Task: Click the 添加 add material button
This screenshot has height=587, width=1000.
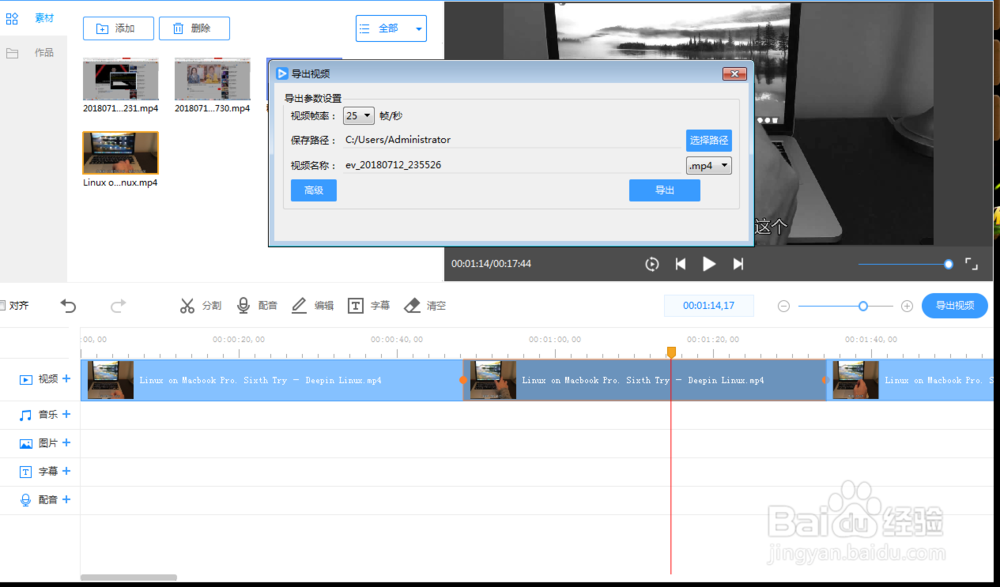Action: pos(118,28)
